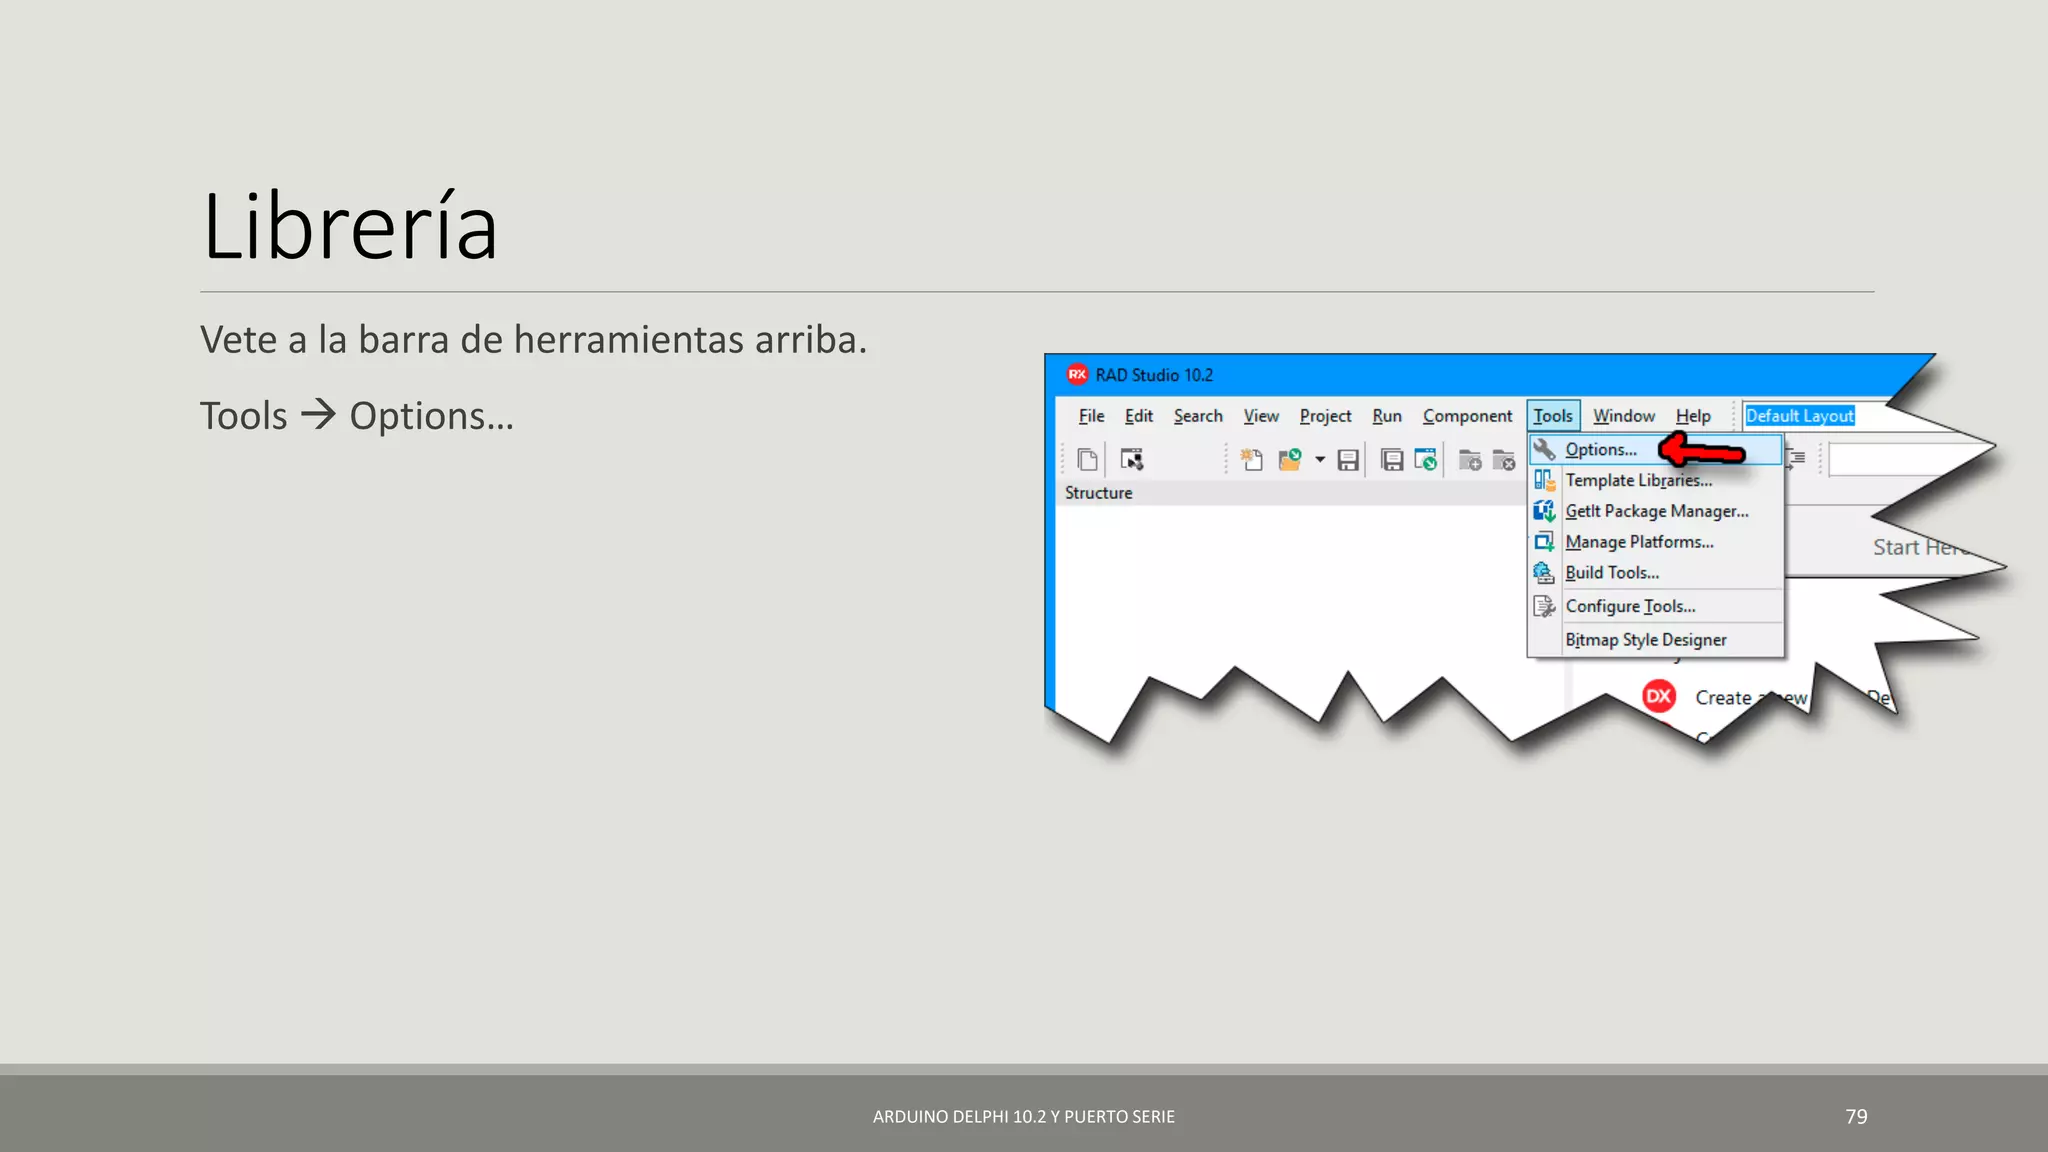Click the Add file to project icon
Screen dimensions: 2048x1152
1469,460
